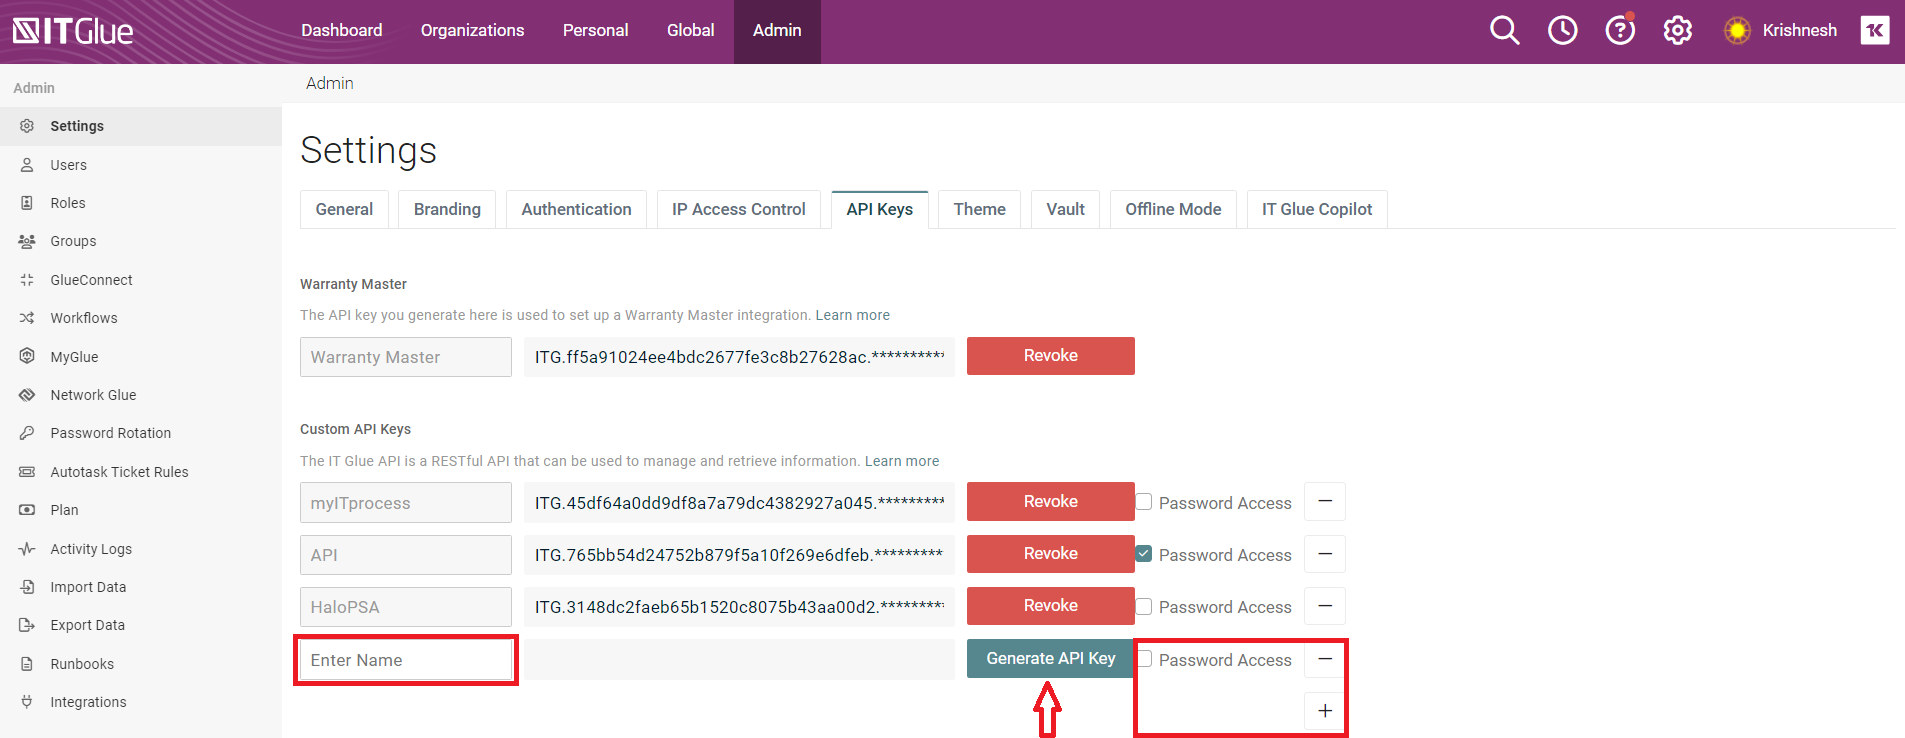This screenshot has width=1905, height=738.
Task: Open the Admin menu in top bar
Action: tap(777, 30)
